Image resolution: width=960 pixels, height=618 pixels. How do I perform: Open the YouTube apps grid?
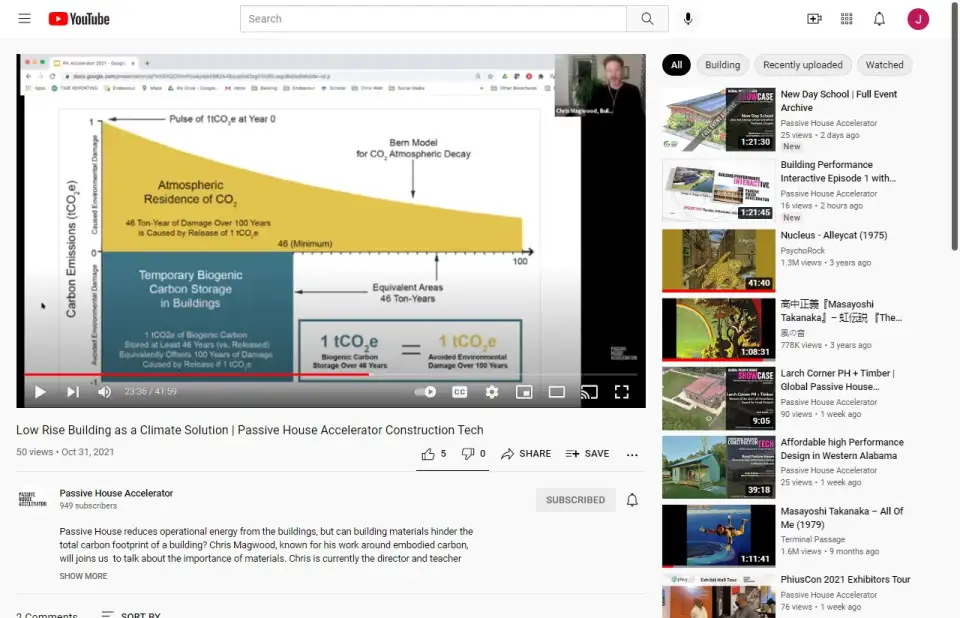(x=847, y=19)
